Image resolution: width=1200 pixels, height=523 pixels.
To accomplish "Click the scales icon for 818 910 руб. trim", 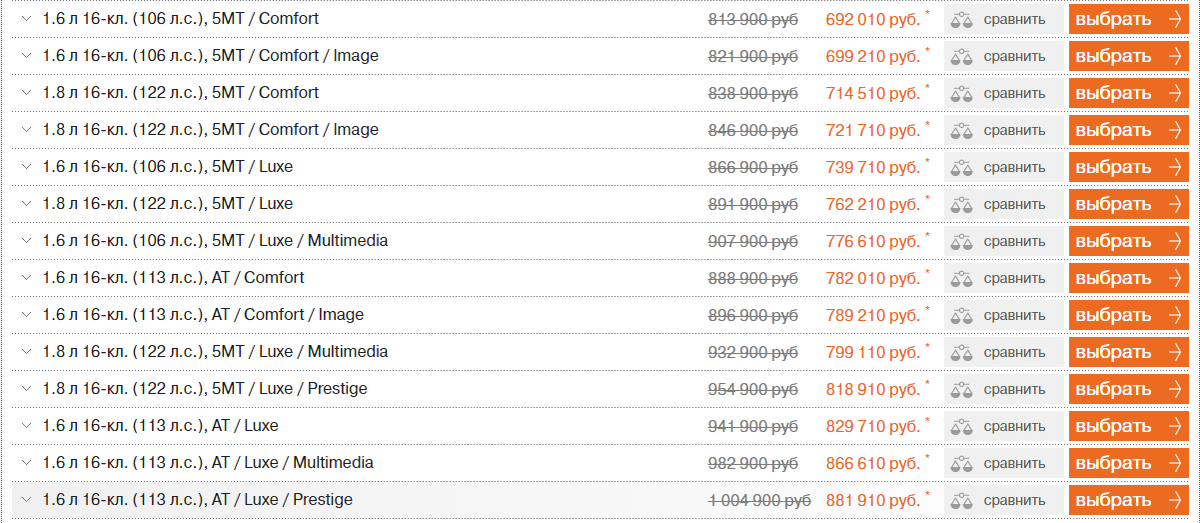I will pyautogui.click(x=962, y=389).
